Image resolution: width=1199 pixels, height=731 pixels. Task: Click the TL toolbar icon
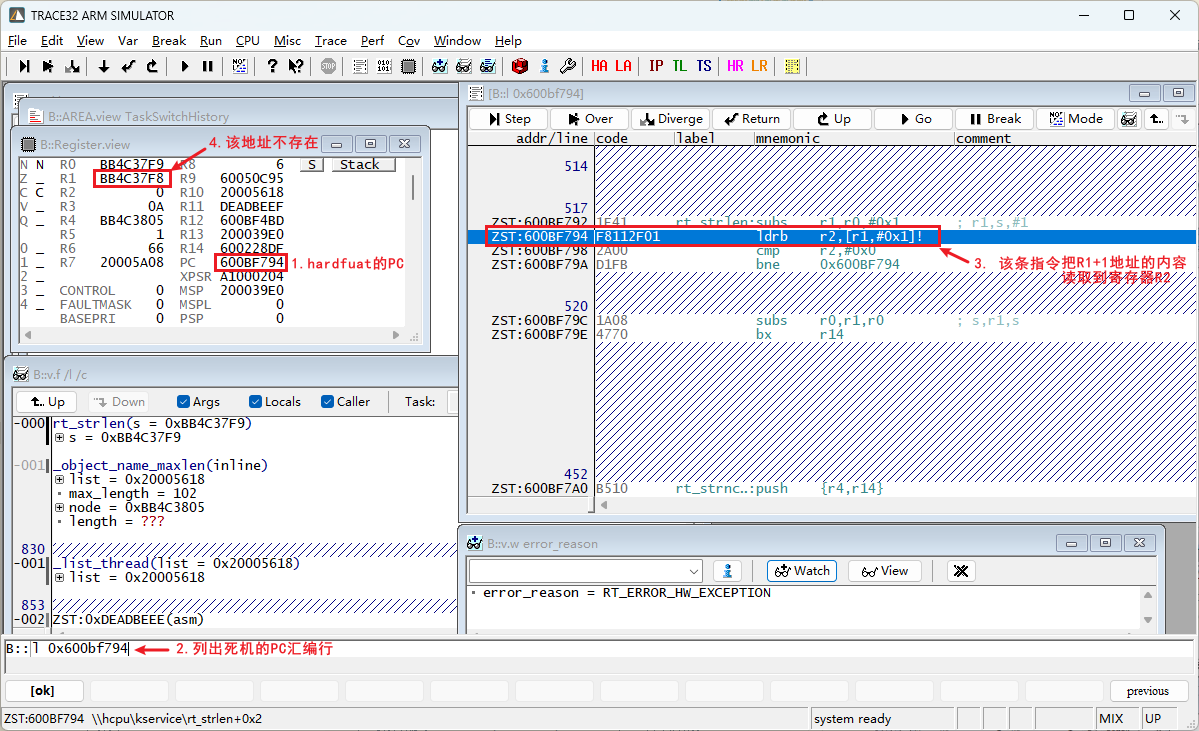pos(680,67)
